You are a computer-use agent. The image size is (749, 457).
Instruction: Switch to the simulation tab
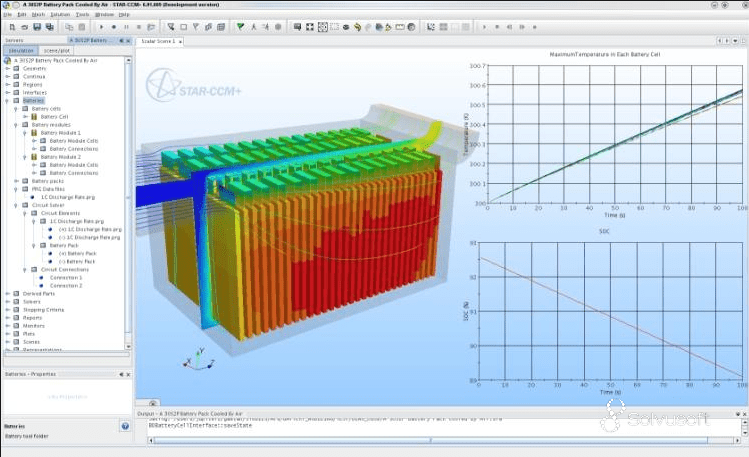pos(21,50)
